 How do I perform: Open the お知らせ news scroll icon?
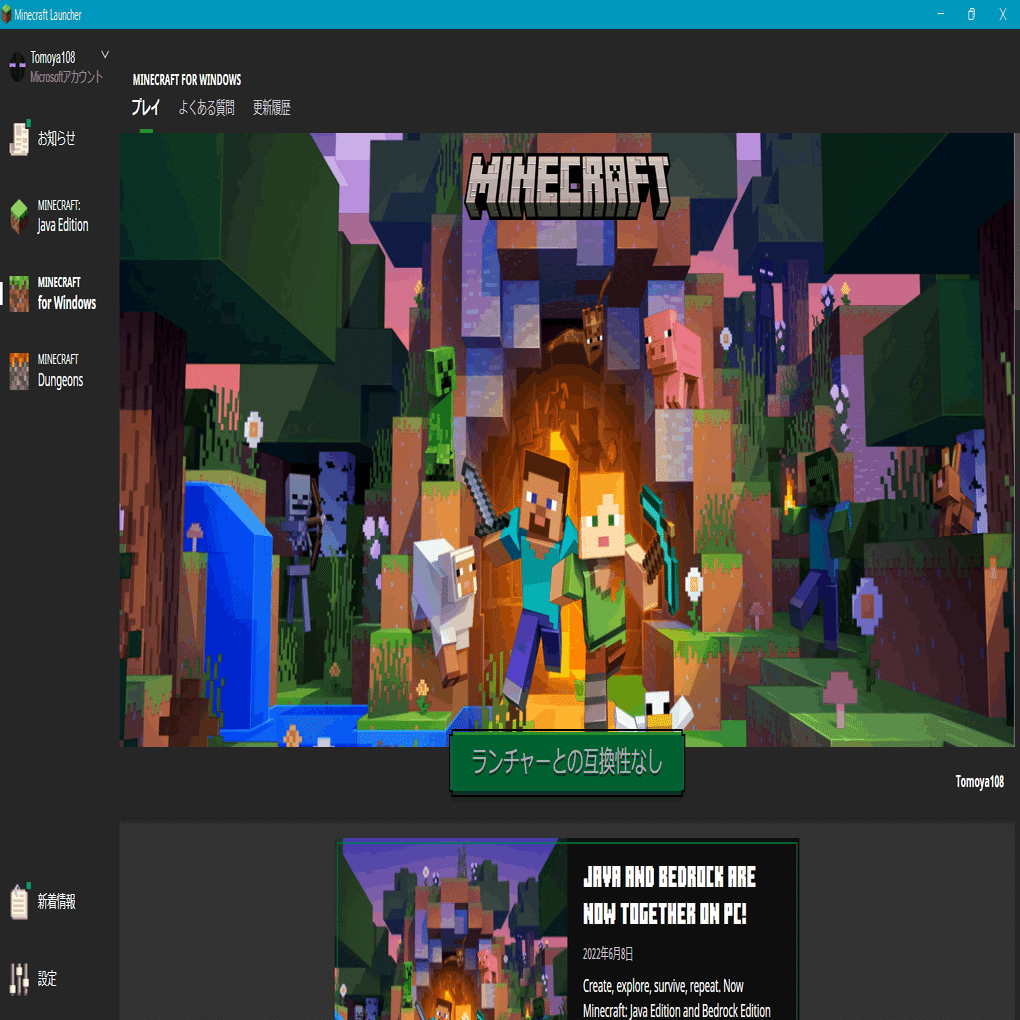(x=19, y=138)
